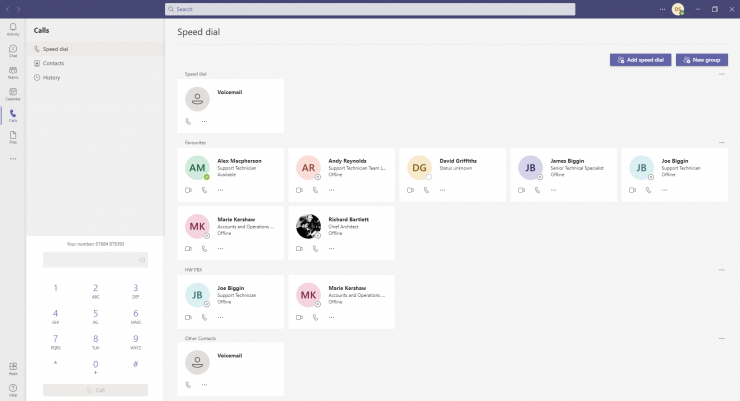Open Chat from the left rail

tap(13, 51)
